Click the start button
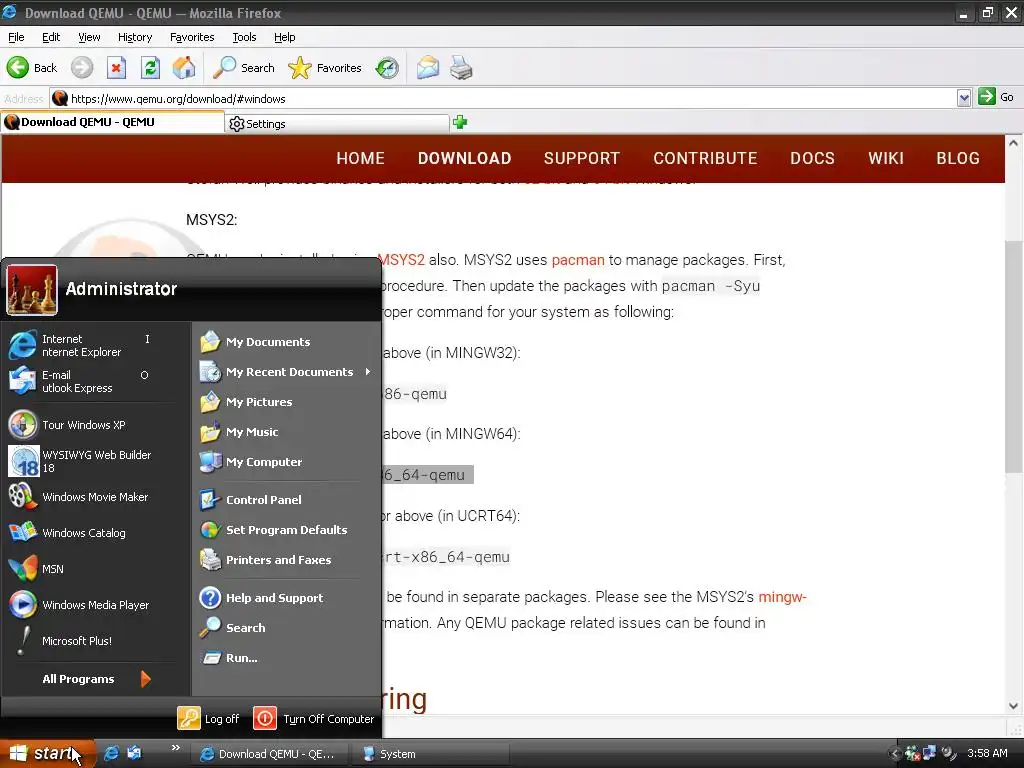 (48, 753)
